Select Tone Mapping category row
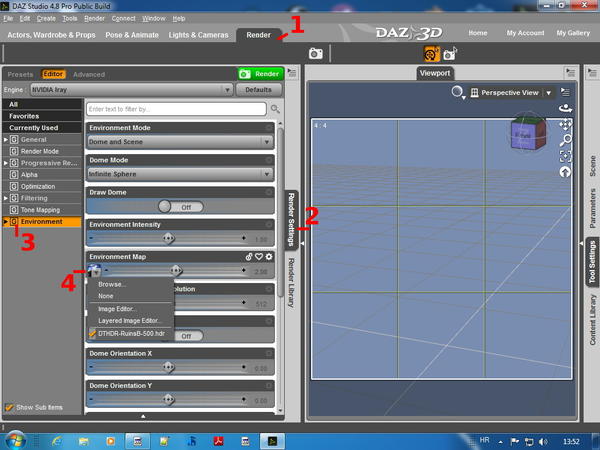Viewport: 600px width, 450px height. click(42, 210)
